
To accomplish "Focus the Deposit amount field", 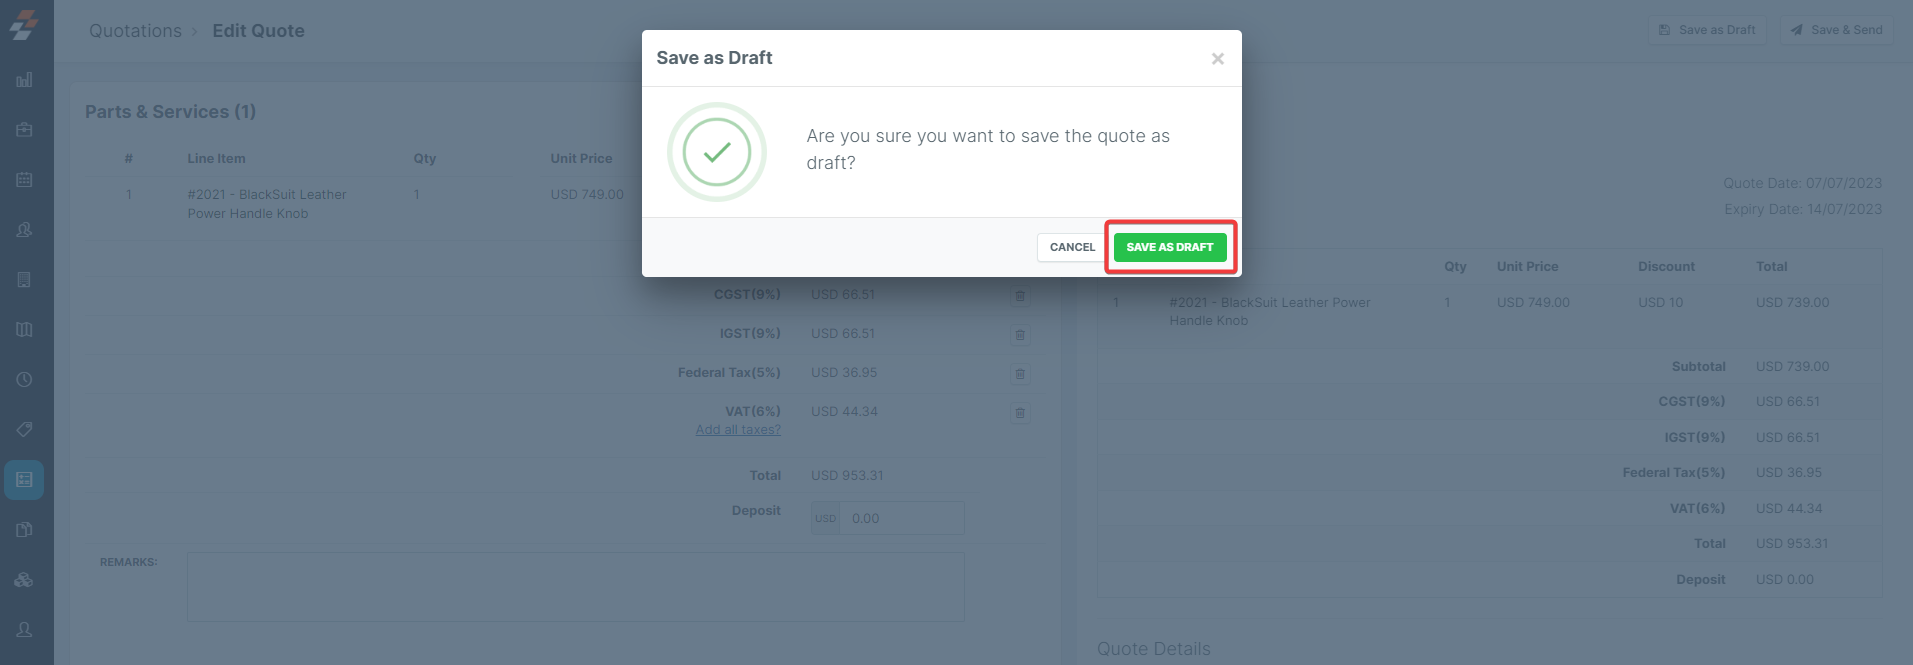I will coord(901,518).
